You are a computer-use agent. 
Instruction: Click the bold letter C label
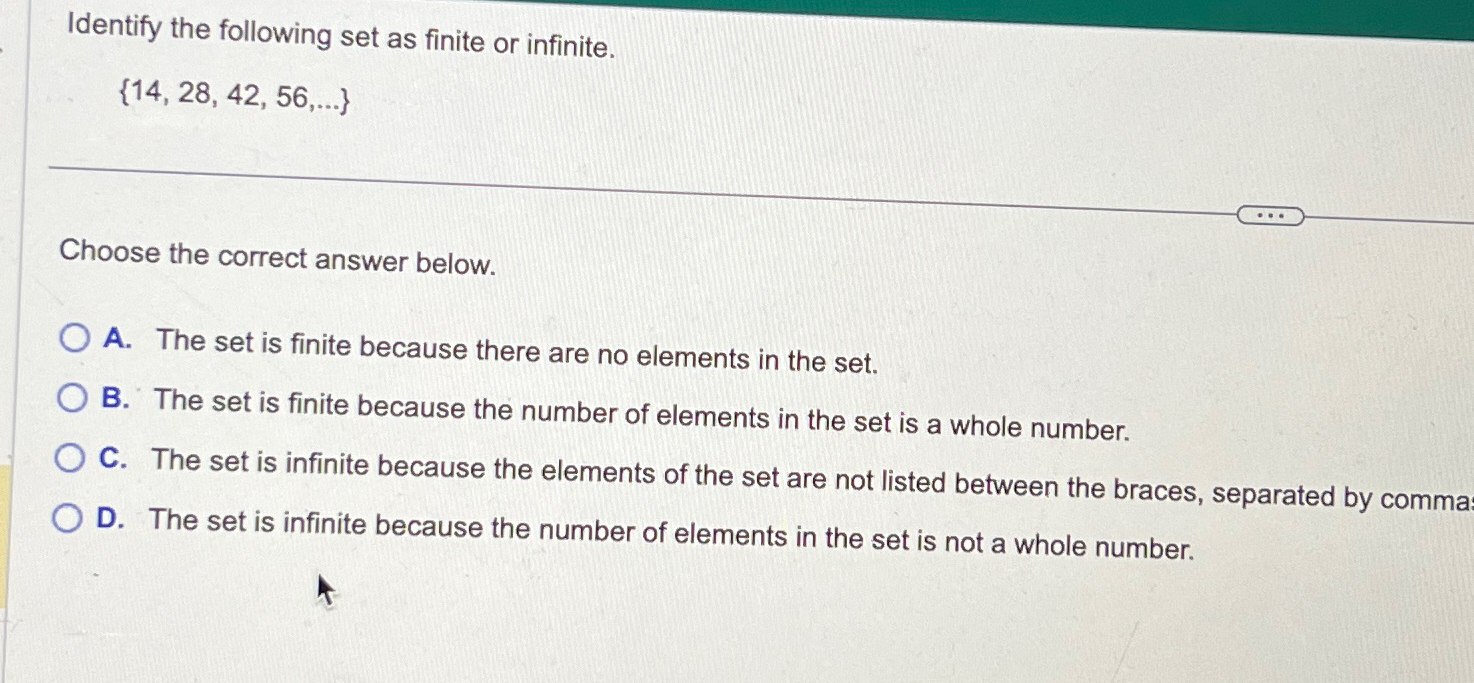[114, 458]
